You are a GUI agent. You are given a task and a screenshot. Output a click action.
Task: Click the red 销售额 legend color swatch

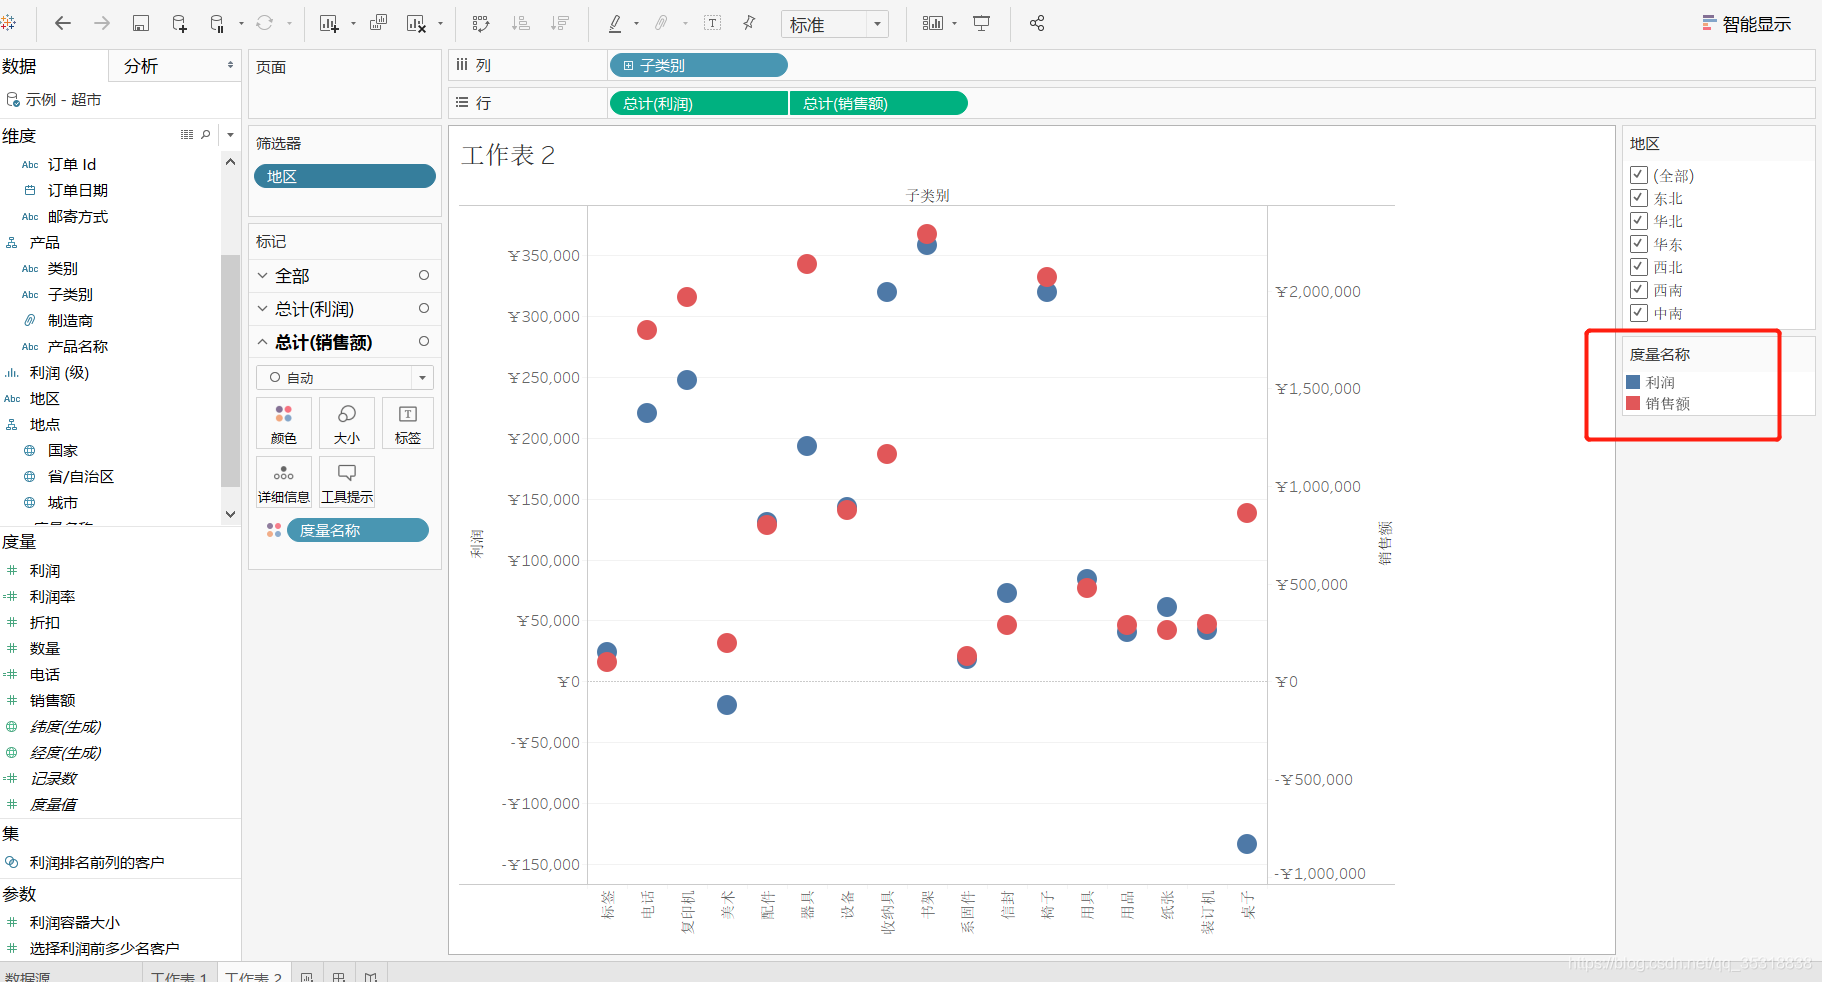[x=1633, y=403]
